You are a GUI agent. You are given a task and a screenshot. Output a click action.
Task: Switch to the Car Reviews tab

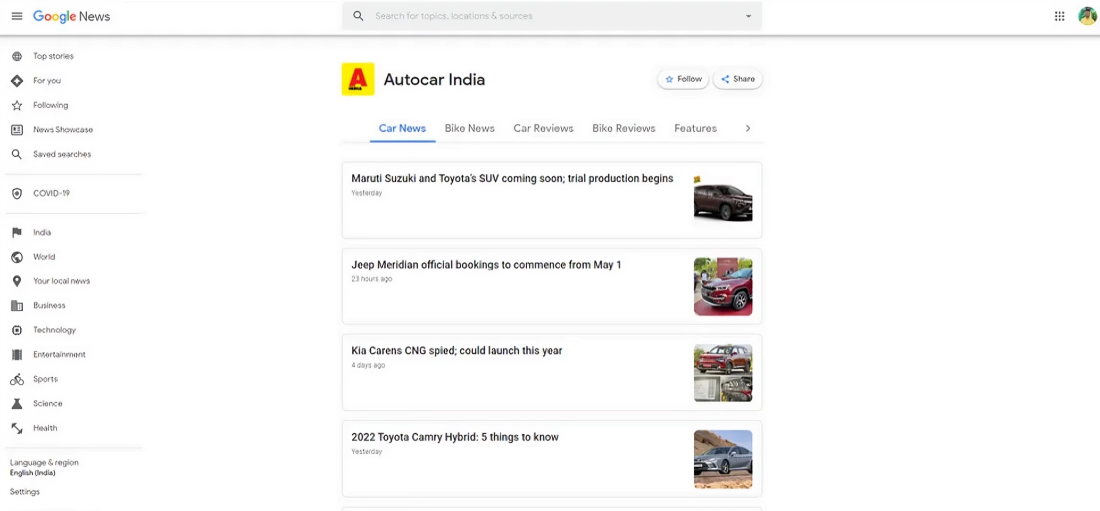[543, 128]
